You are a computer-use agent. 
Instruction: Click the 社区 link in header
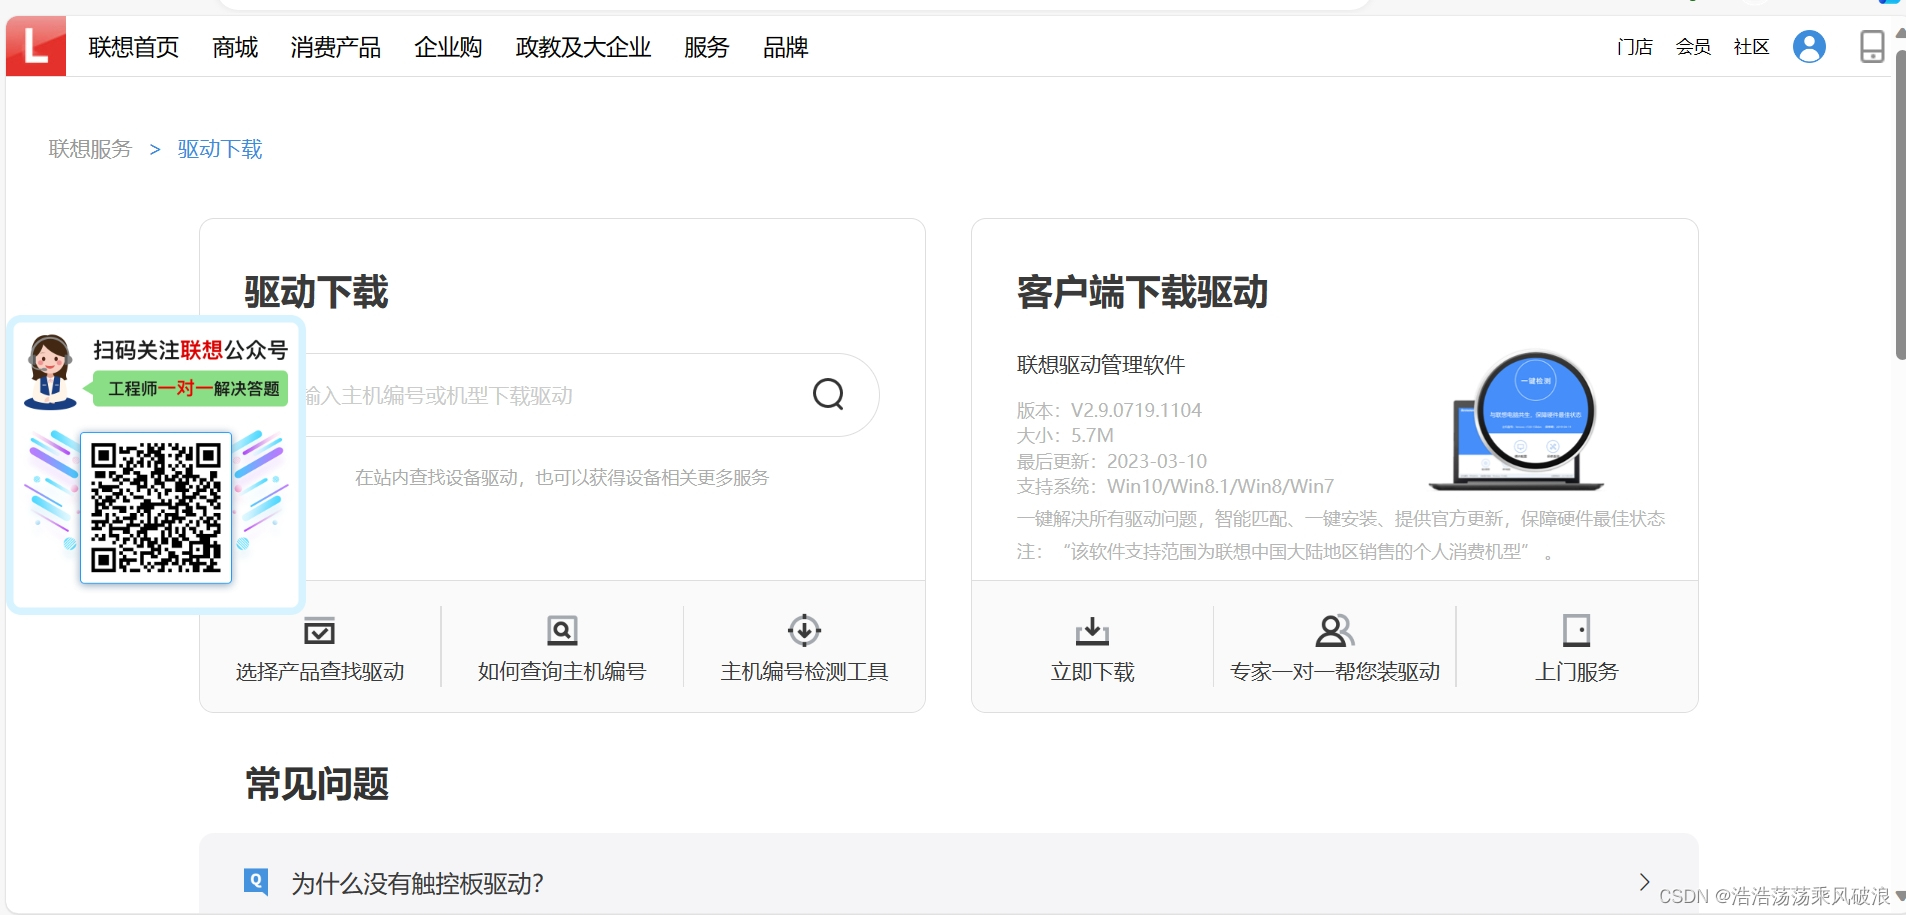1751,47
